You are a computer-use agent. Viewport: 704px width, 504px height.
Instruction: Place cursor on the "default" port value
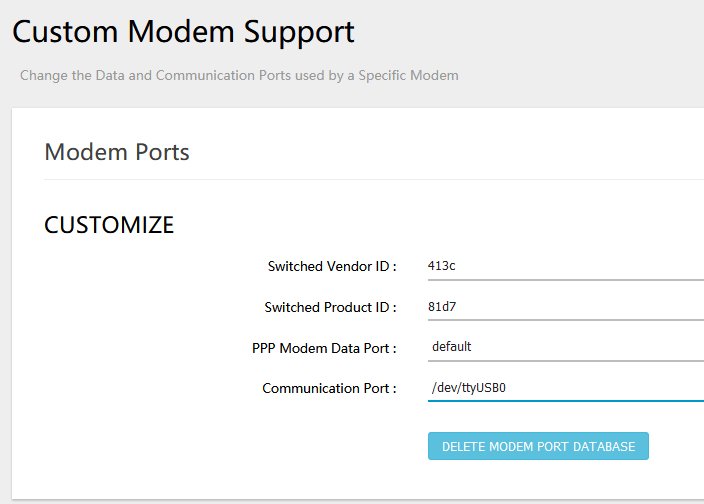[x=451, y=346]
